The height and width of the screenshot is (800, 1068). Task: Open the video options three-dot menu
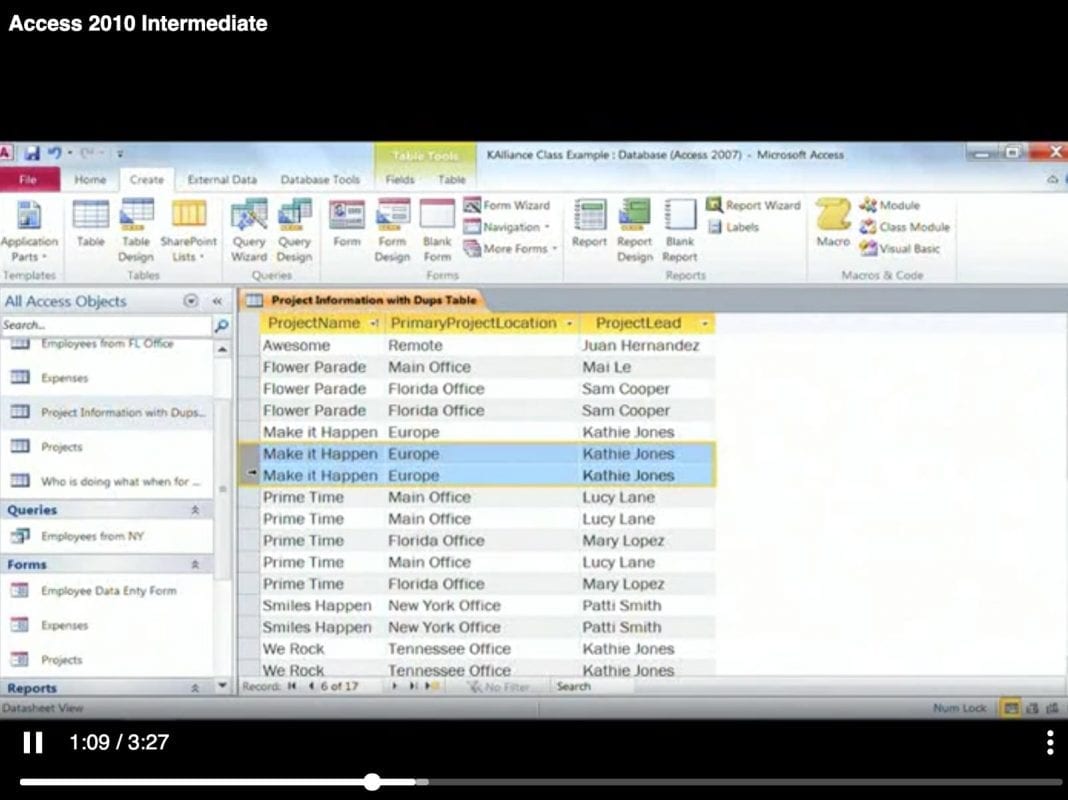coord(1050,742)
